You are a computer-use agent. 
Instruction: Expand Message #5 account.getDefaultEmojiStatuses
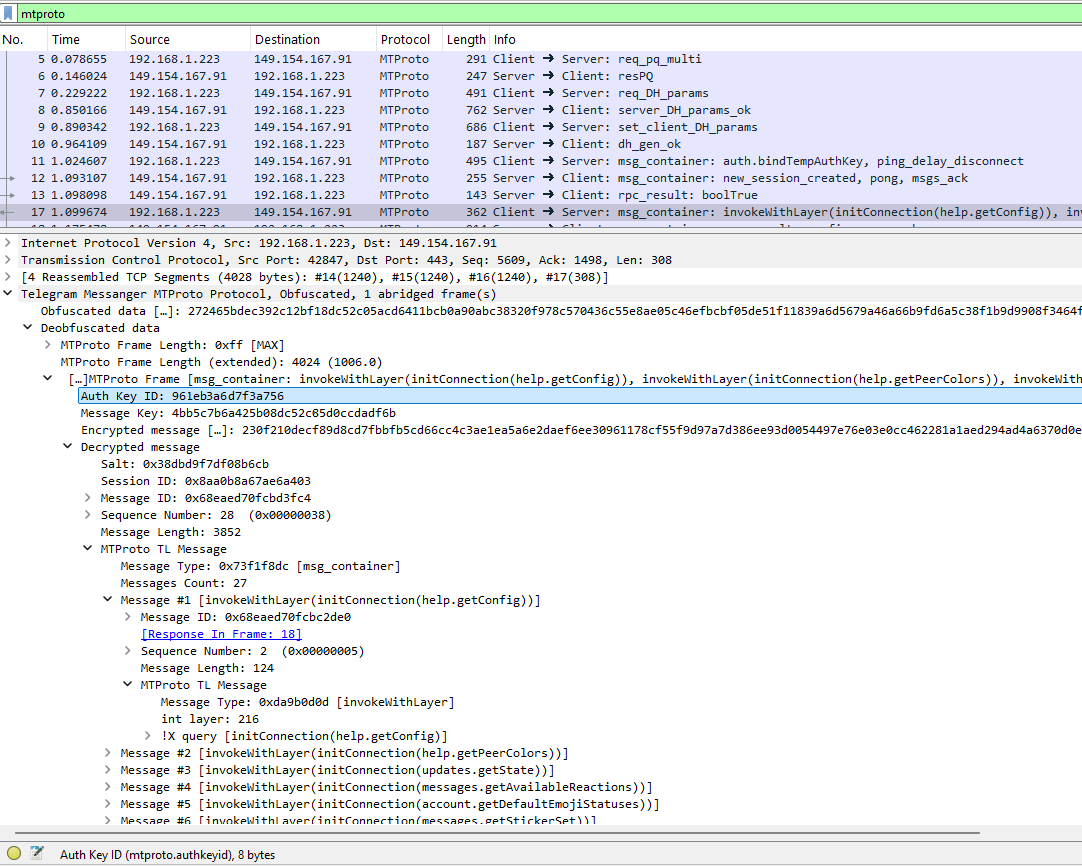coord(108,804)
